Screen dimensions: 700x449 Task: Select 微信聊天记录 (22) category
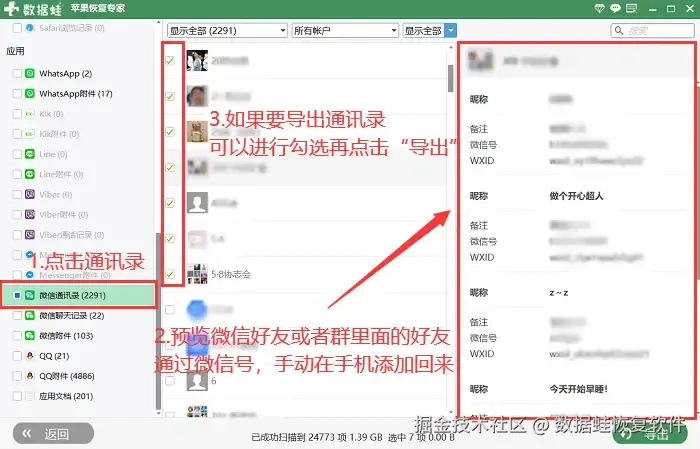[x=71, y=315]
